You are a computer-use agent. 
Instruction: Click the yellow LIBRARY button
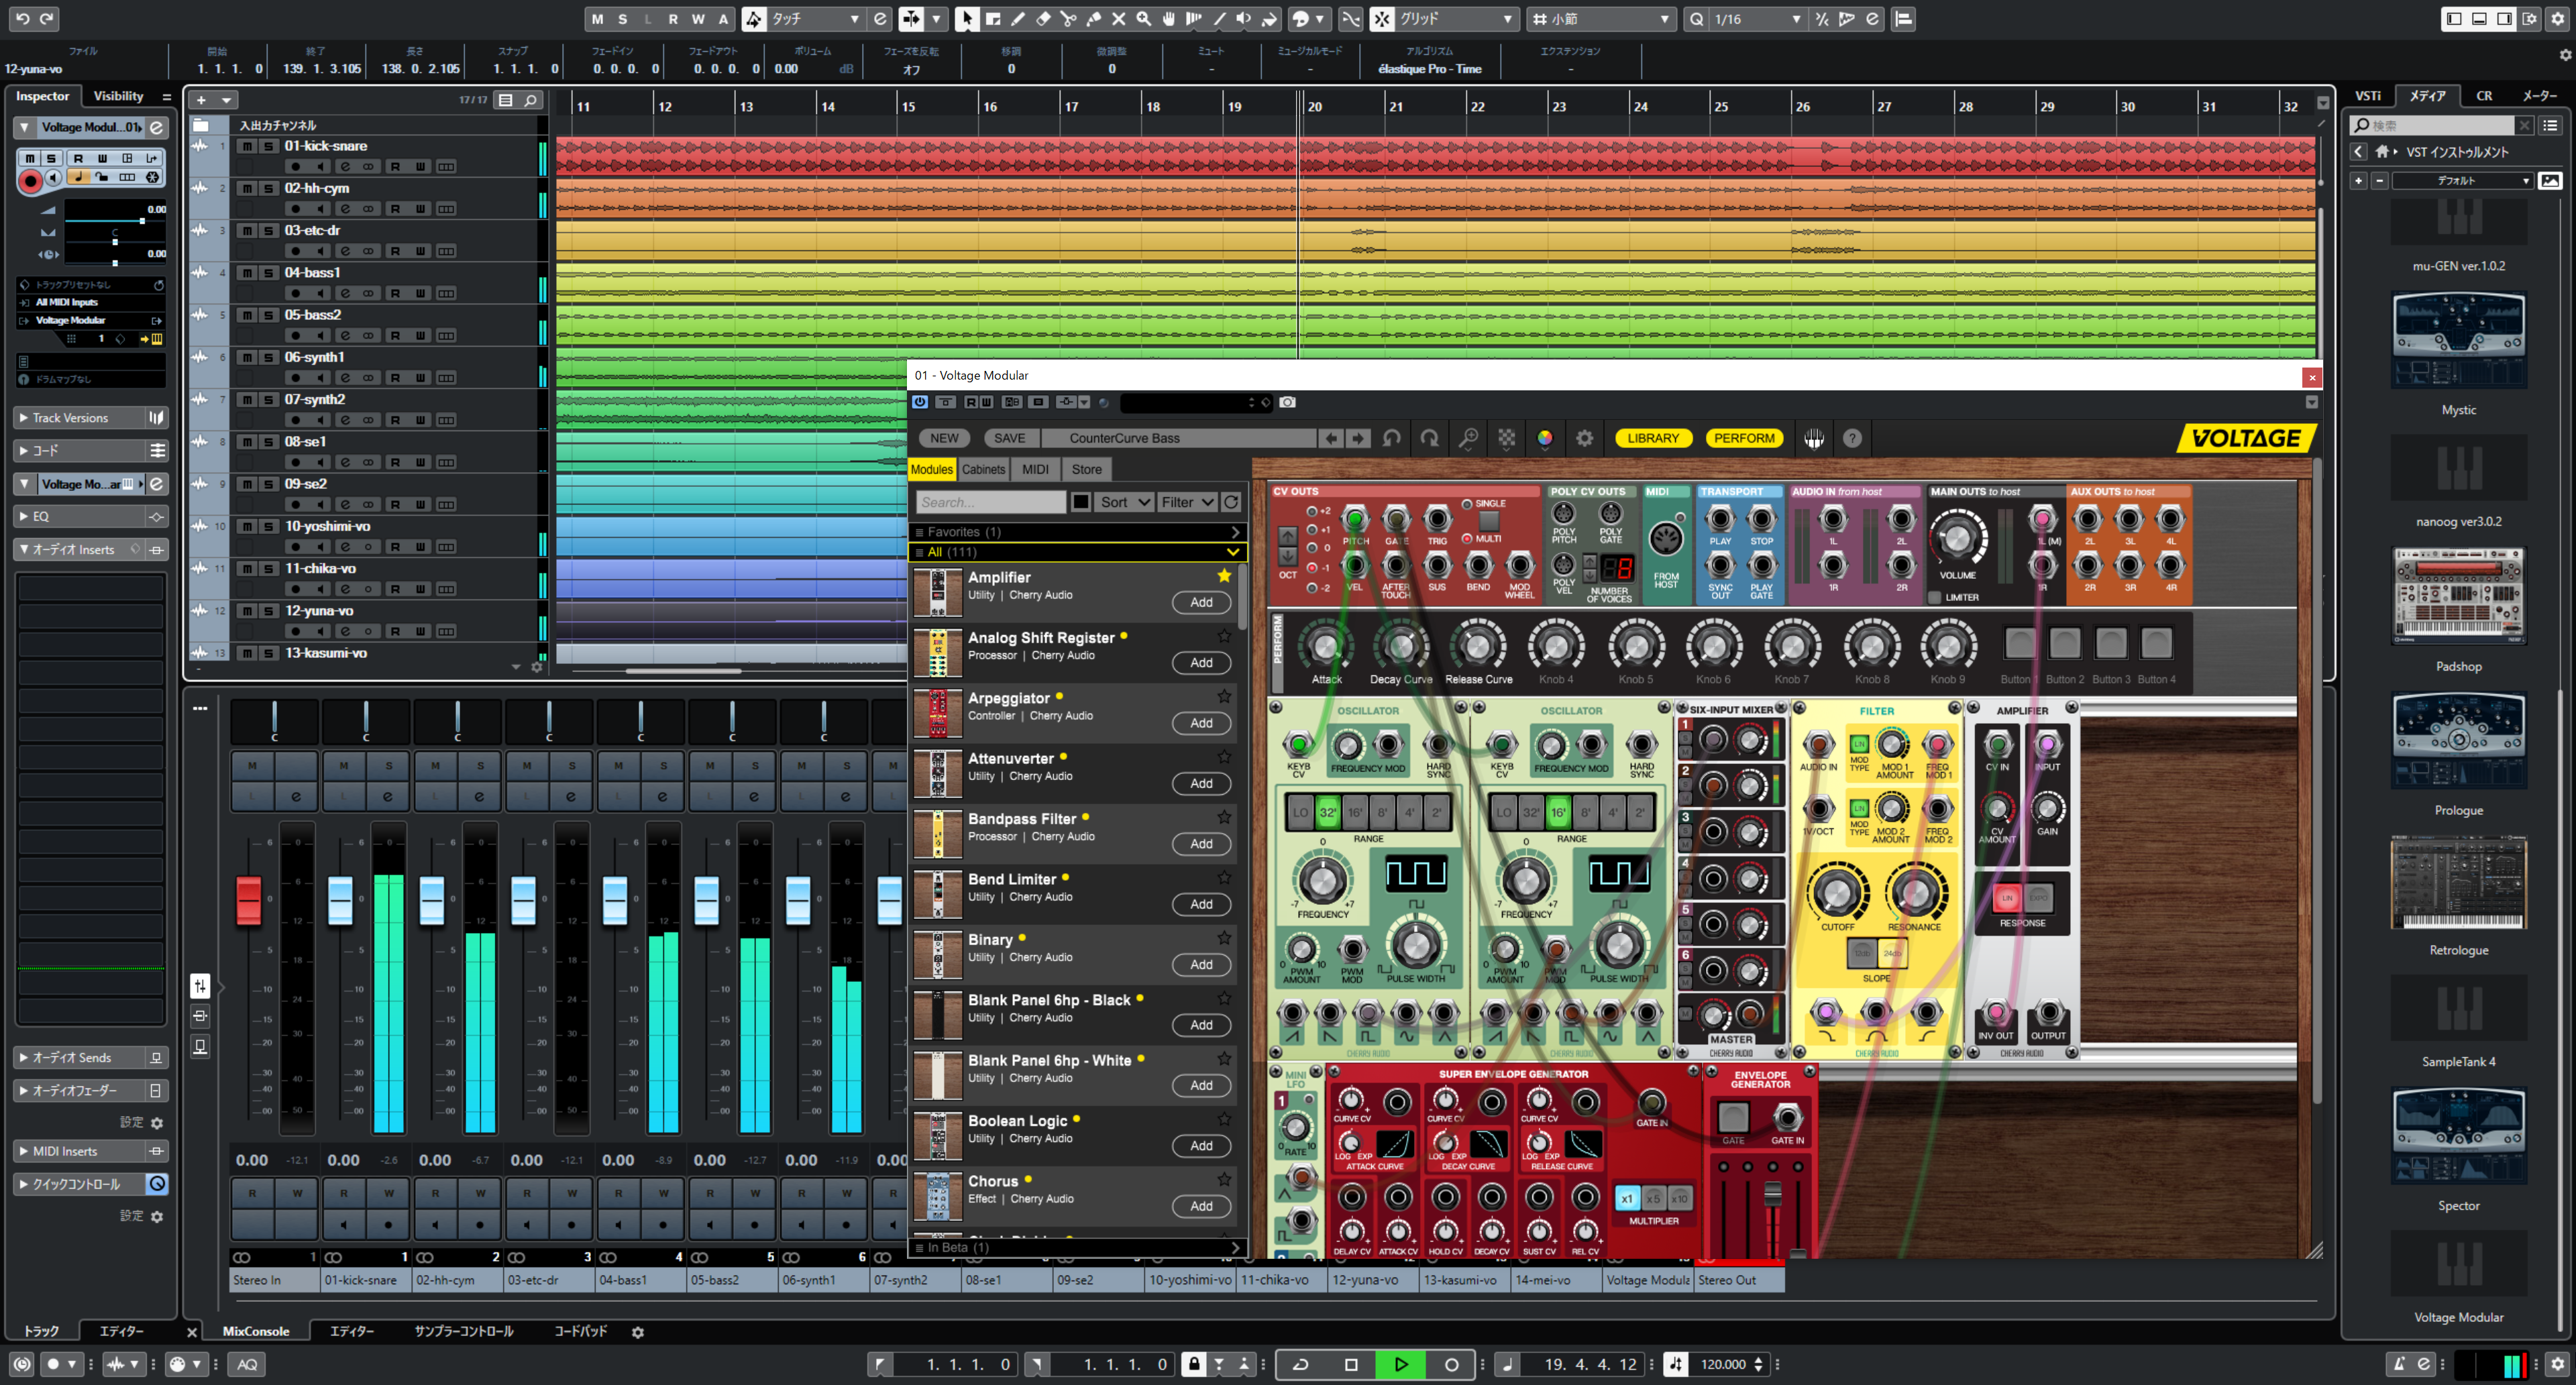tap(1653, 438)
